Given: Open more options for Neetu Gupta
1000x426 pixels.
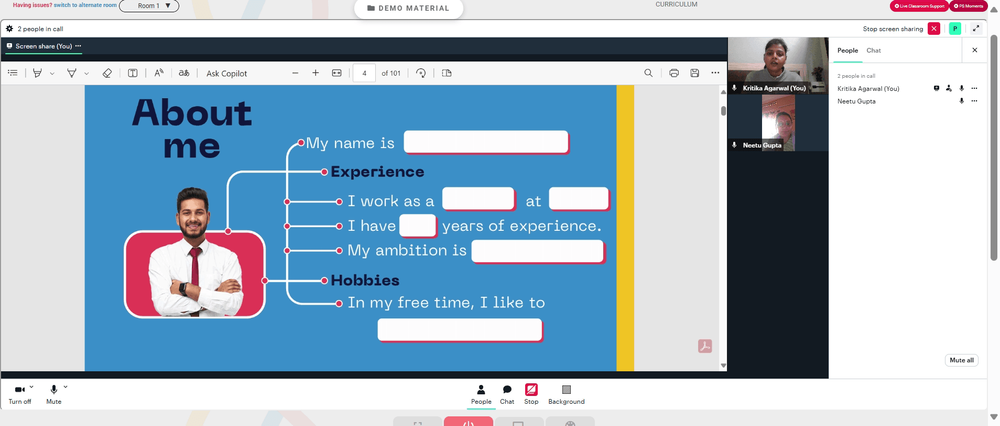Looking at the screenshot, I should pos(974,101).
